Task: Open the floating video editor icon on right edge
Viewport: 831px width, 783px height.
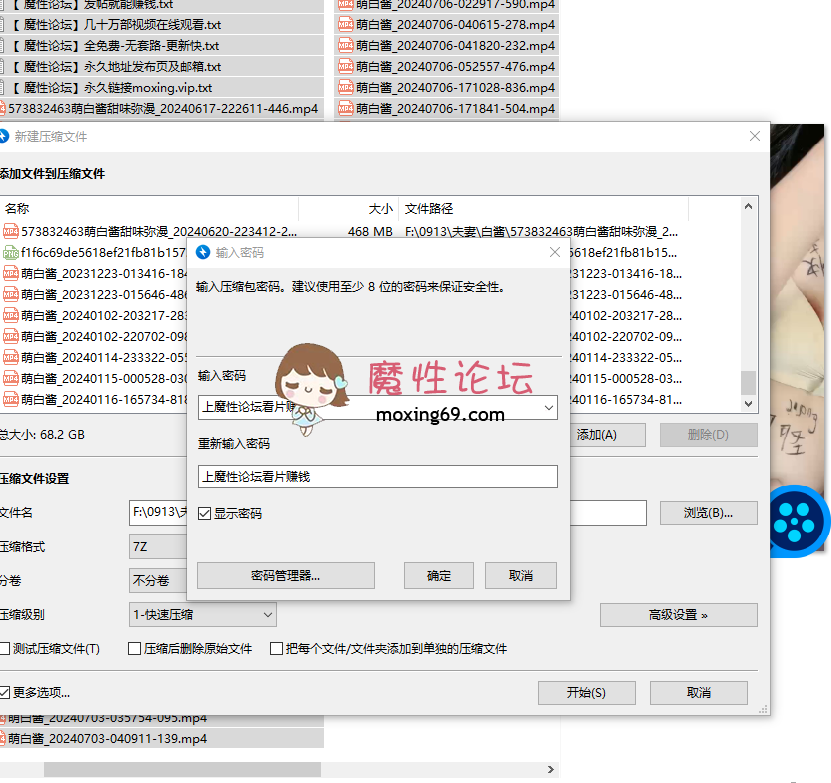Action: [795, 521]
